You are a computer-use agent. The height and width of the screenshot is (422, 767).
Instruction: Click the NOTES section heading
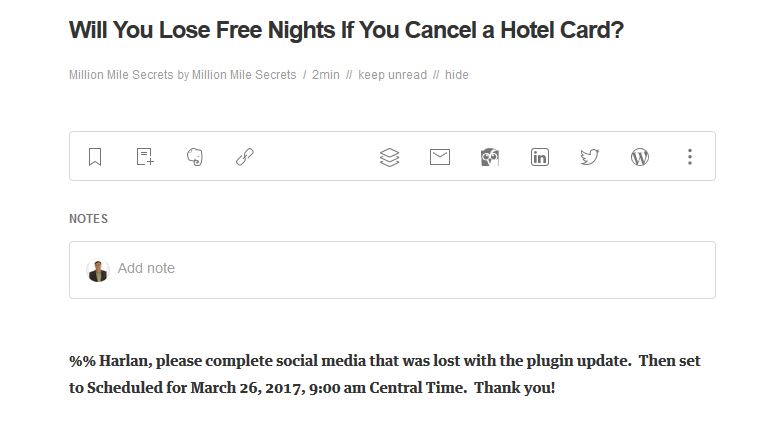tap(89, 219)
